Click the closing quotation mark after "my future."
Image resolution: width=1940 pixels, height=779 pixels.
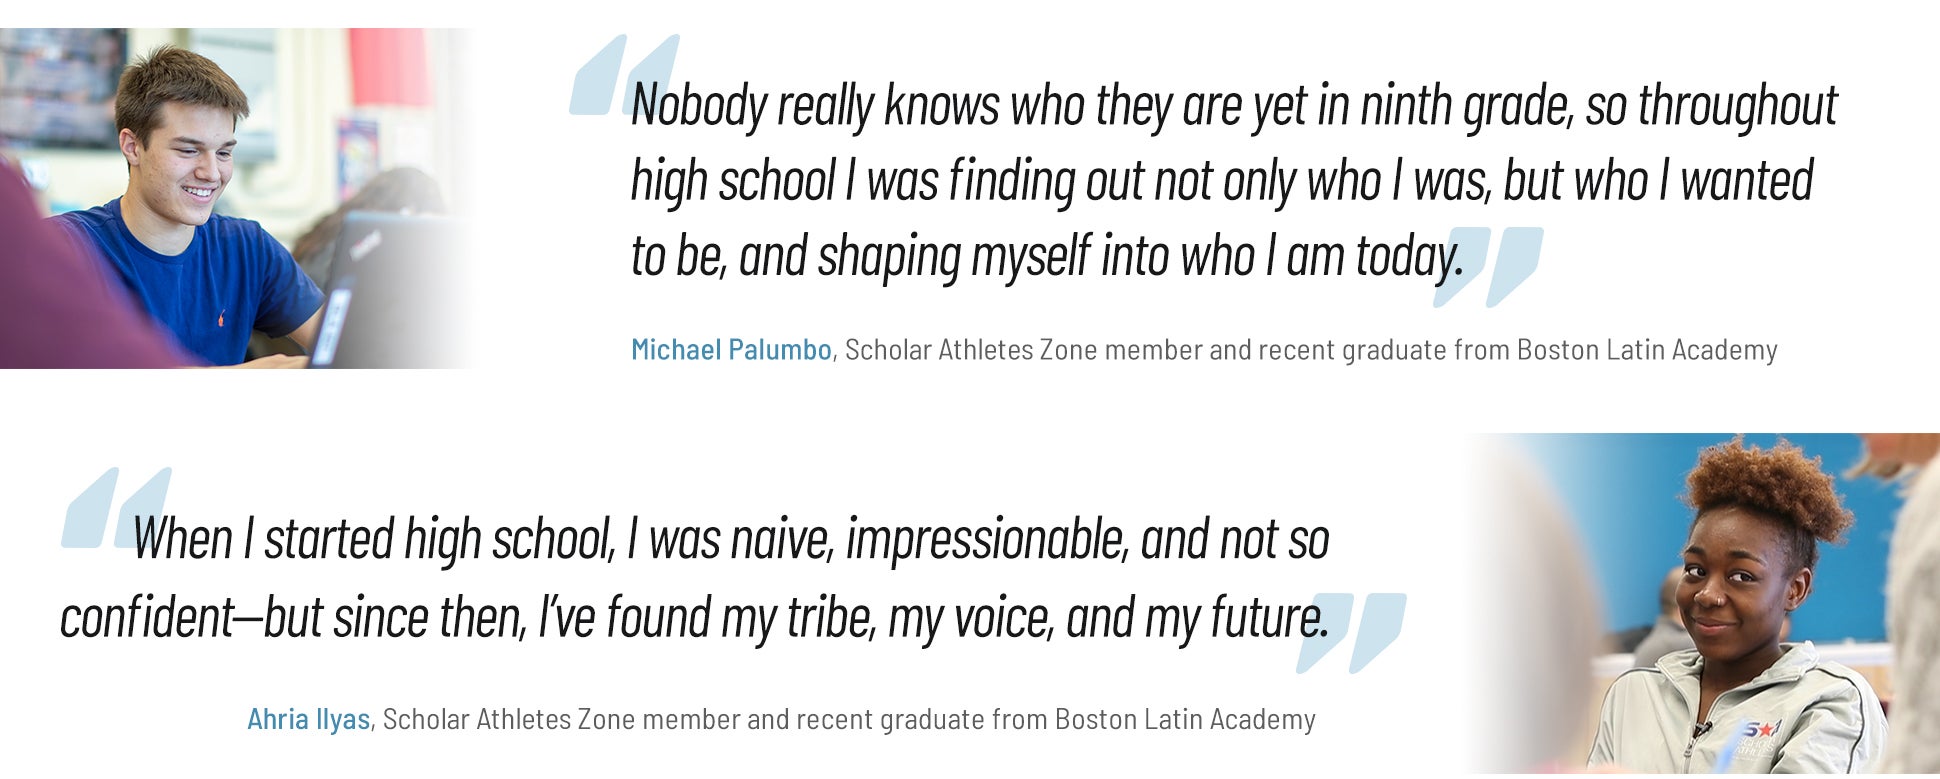click(x=1352, y=632)
